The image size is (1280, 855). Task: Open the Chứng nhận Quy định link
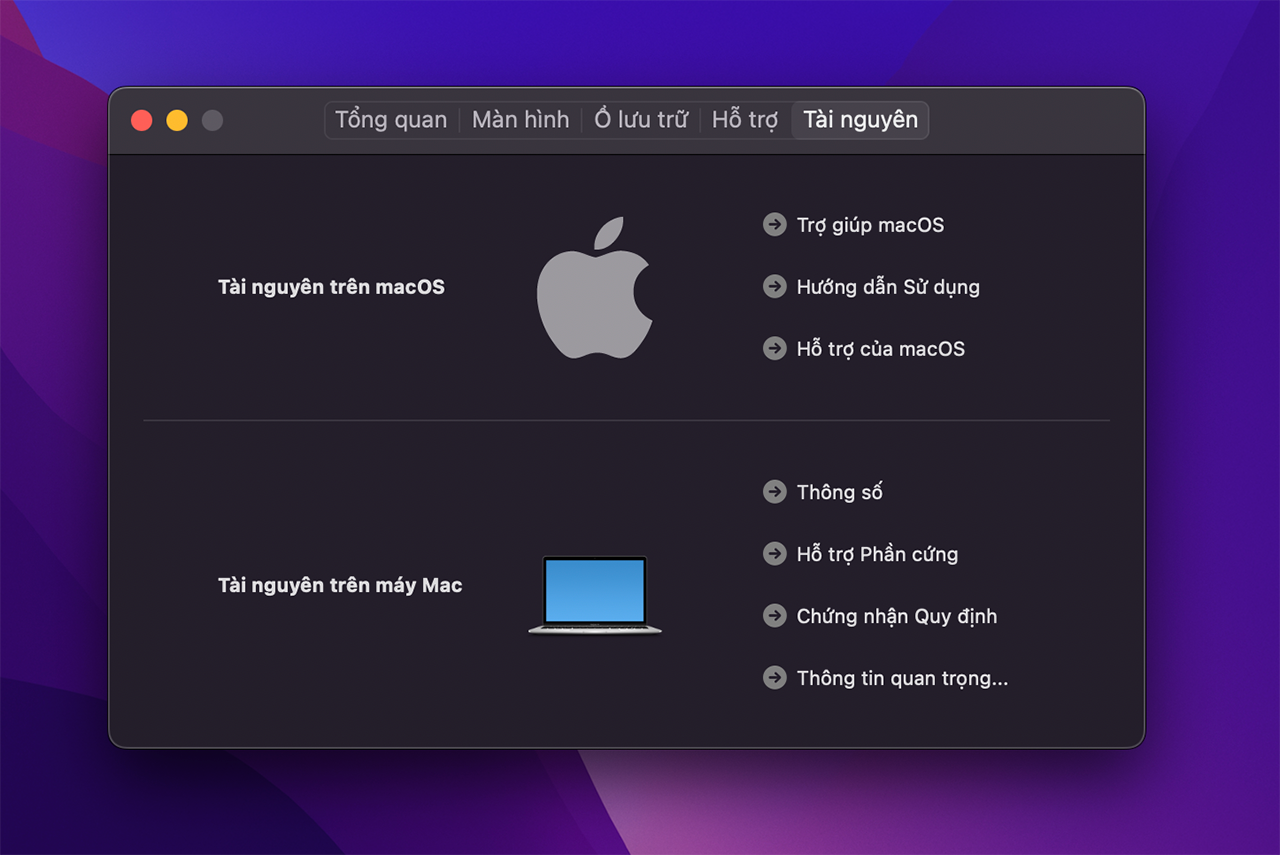[897, 616]
